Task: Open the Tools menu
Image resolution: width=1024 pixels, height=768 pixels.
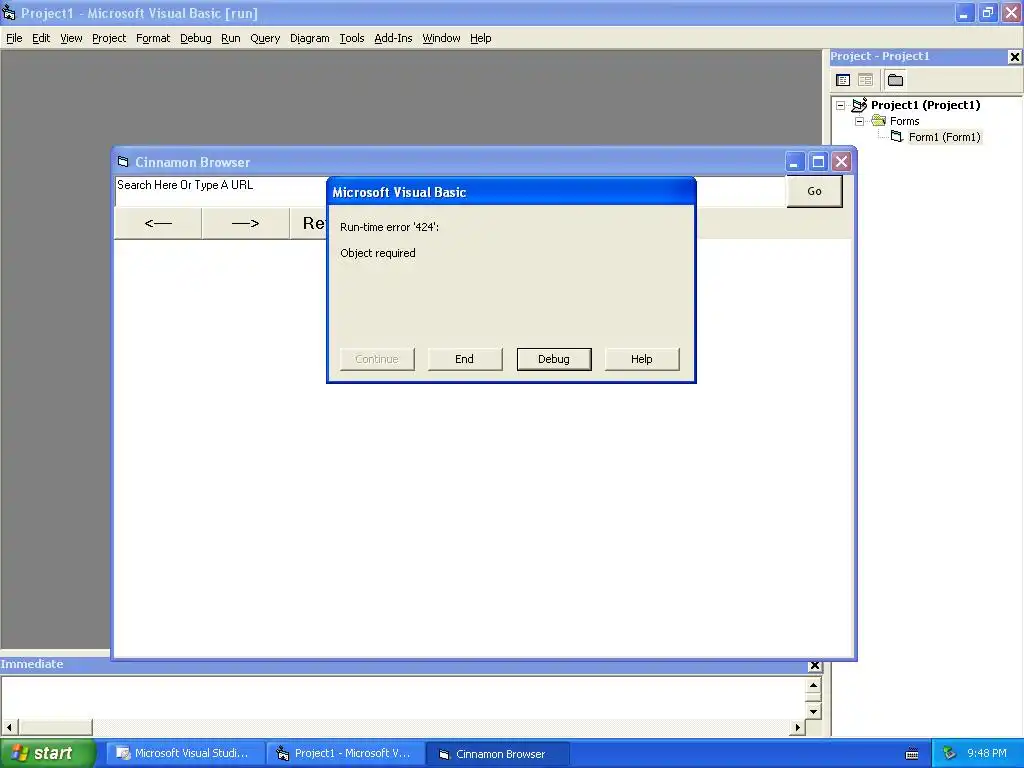Action: 351,39
